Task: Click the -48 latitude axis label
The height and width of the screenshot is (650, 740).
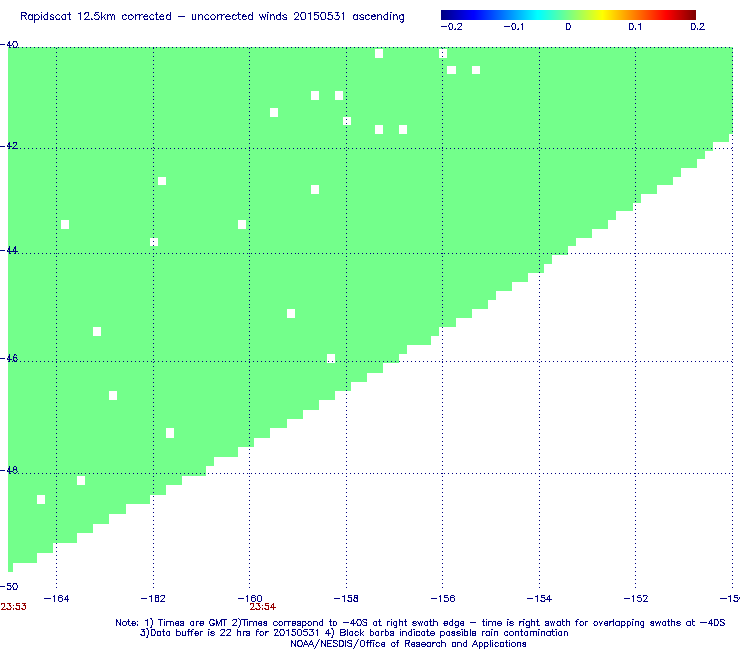Action: click(x=9, y=470)
